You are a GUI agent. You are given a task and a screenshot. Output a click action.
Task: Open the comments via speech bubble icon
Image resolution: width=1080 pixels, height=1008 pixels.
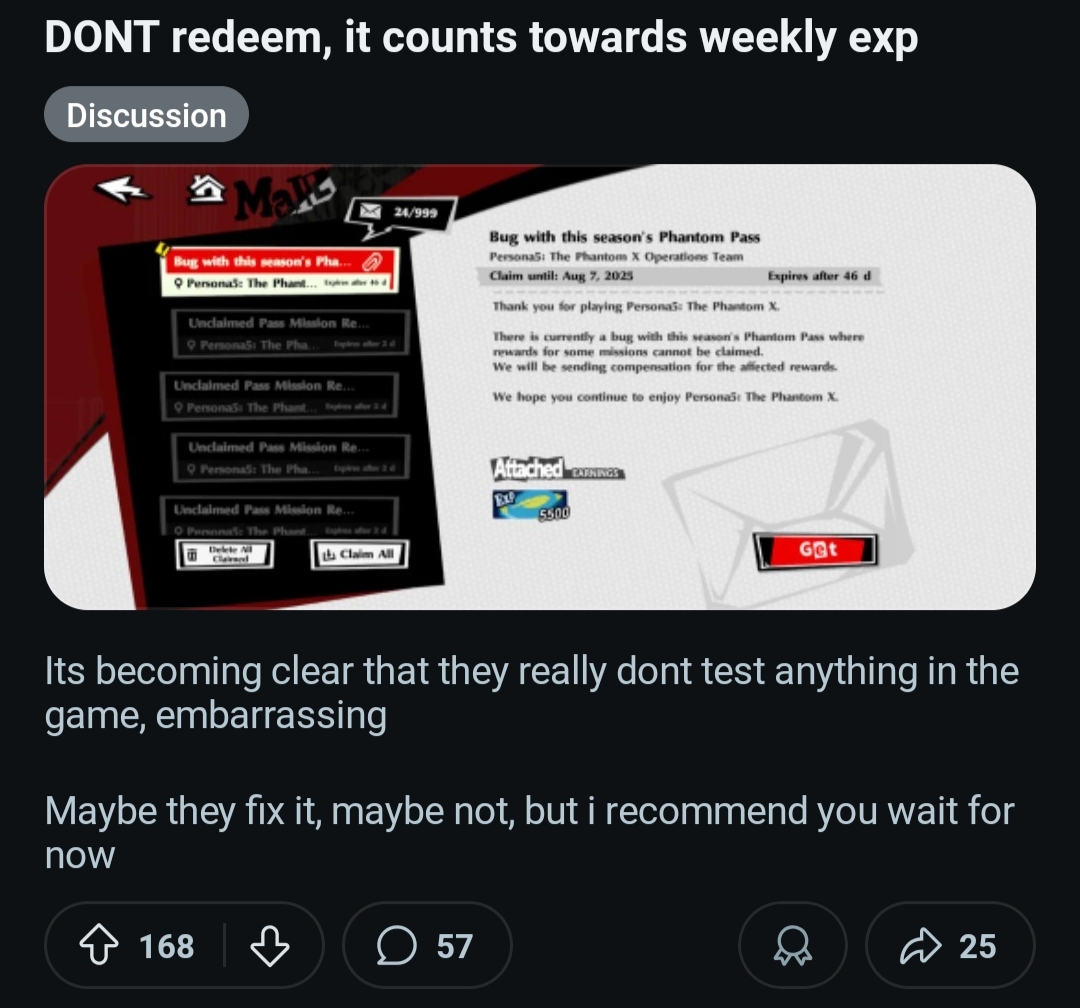(397, 945)
